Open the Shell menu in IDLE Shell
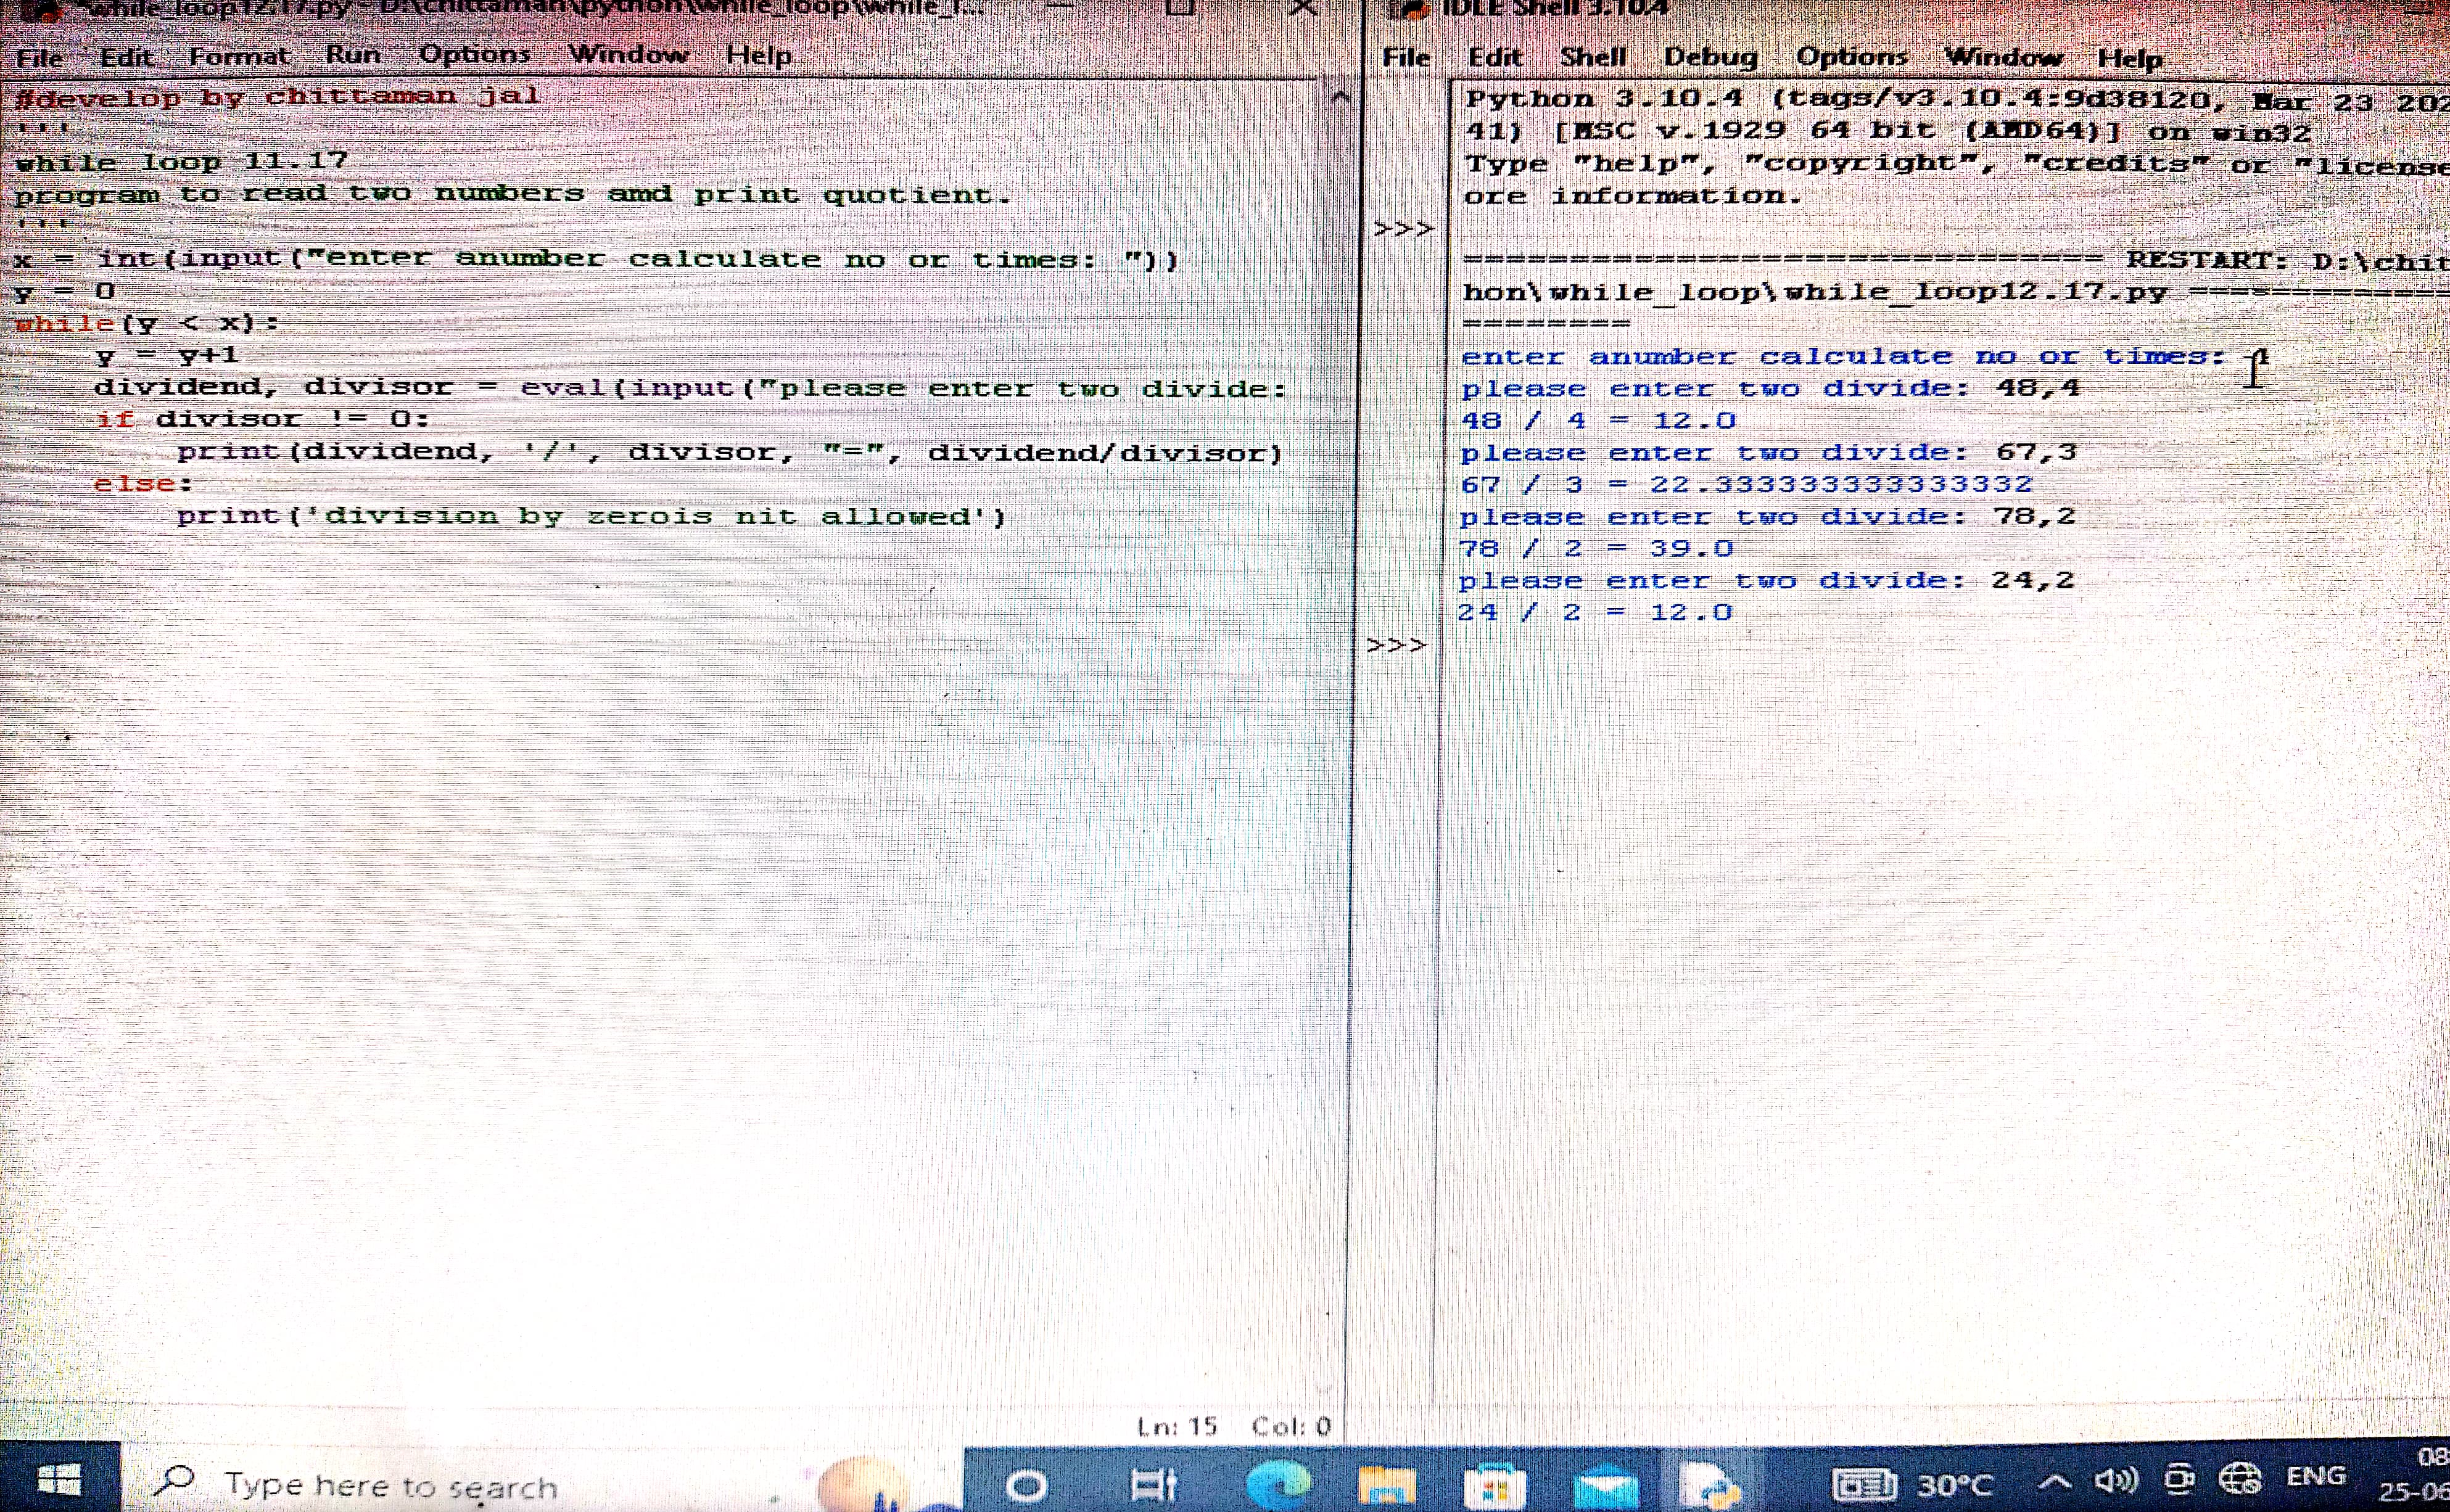The image size is (2450, 1512). (1593, 57)
